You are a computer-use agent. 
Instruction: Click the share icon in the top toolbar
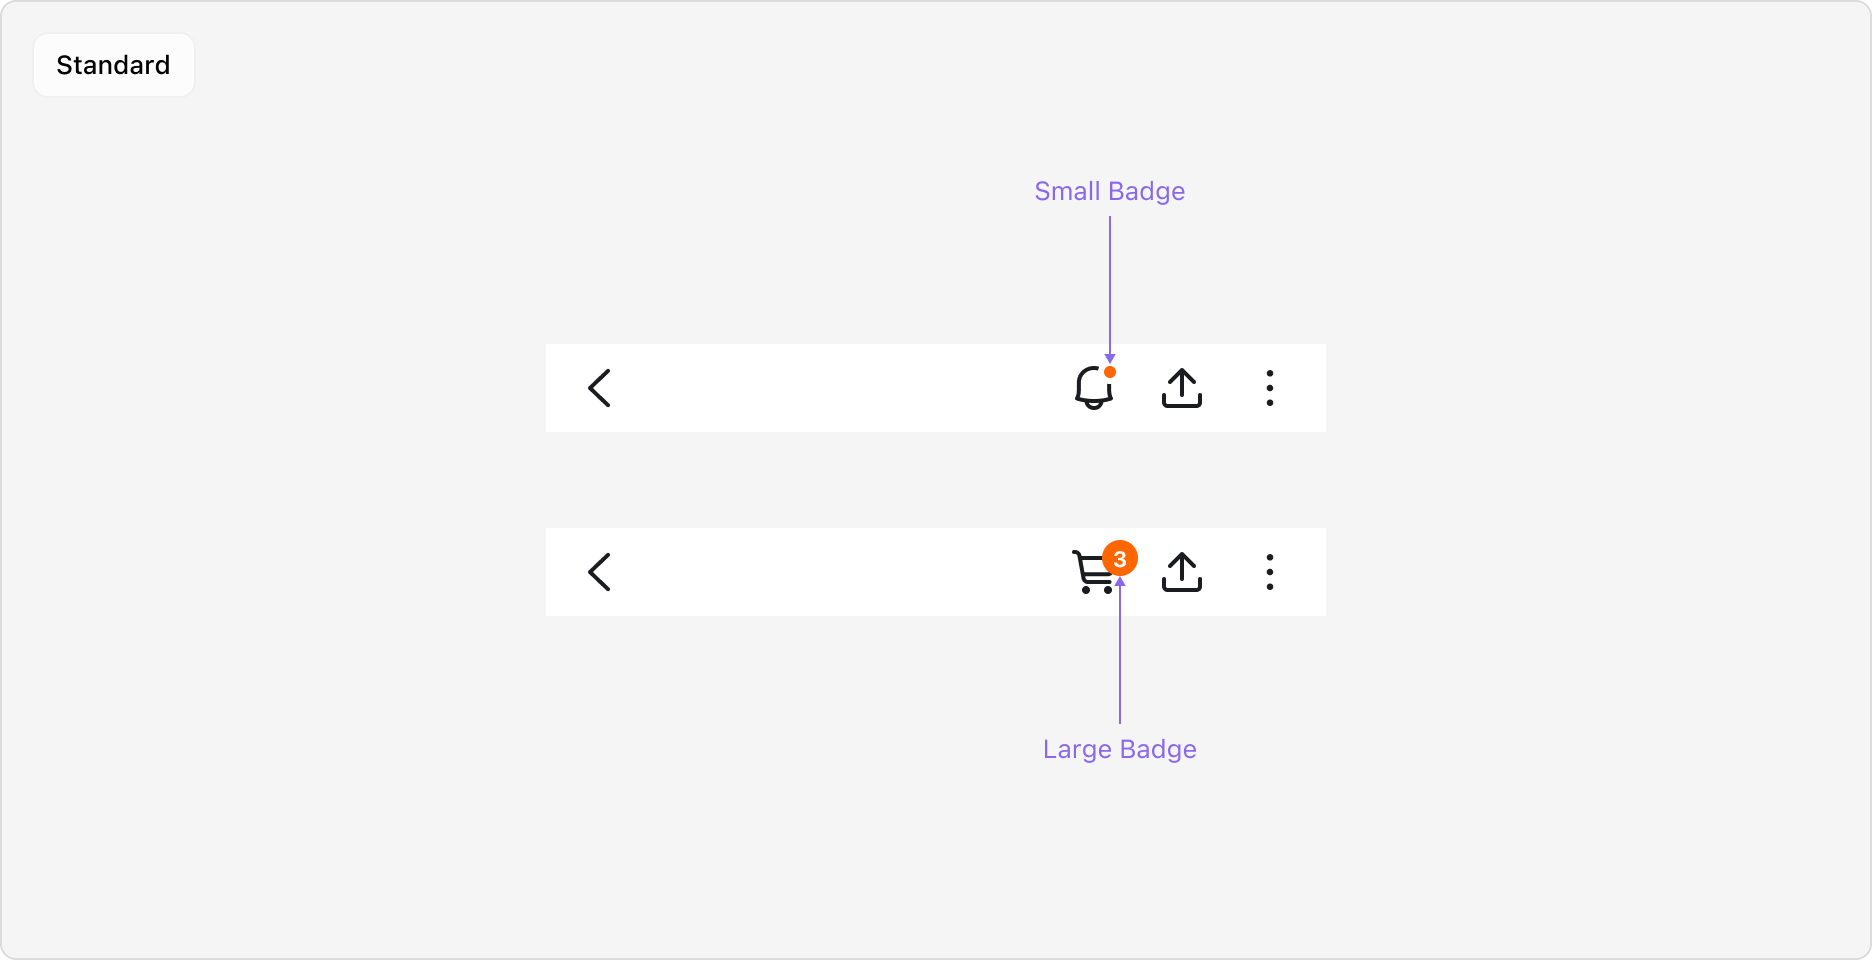pyautogui.click(x=1182, y=388)
